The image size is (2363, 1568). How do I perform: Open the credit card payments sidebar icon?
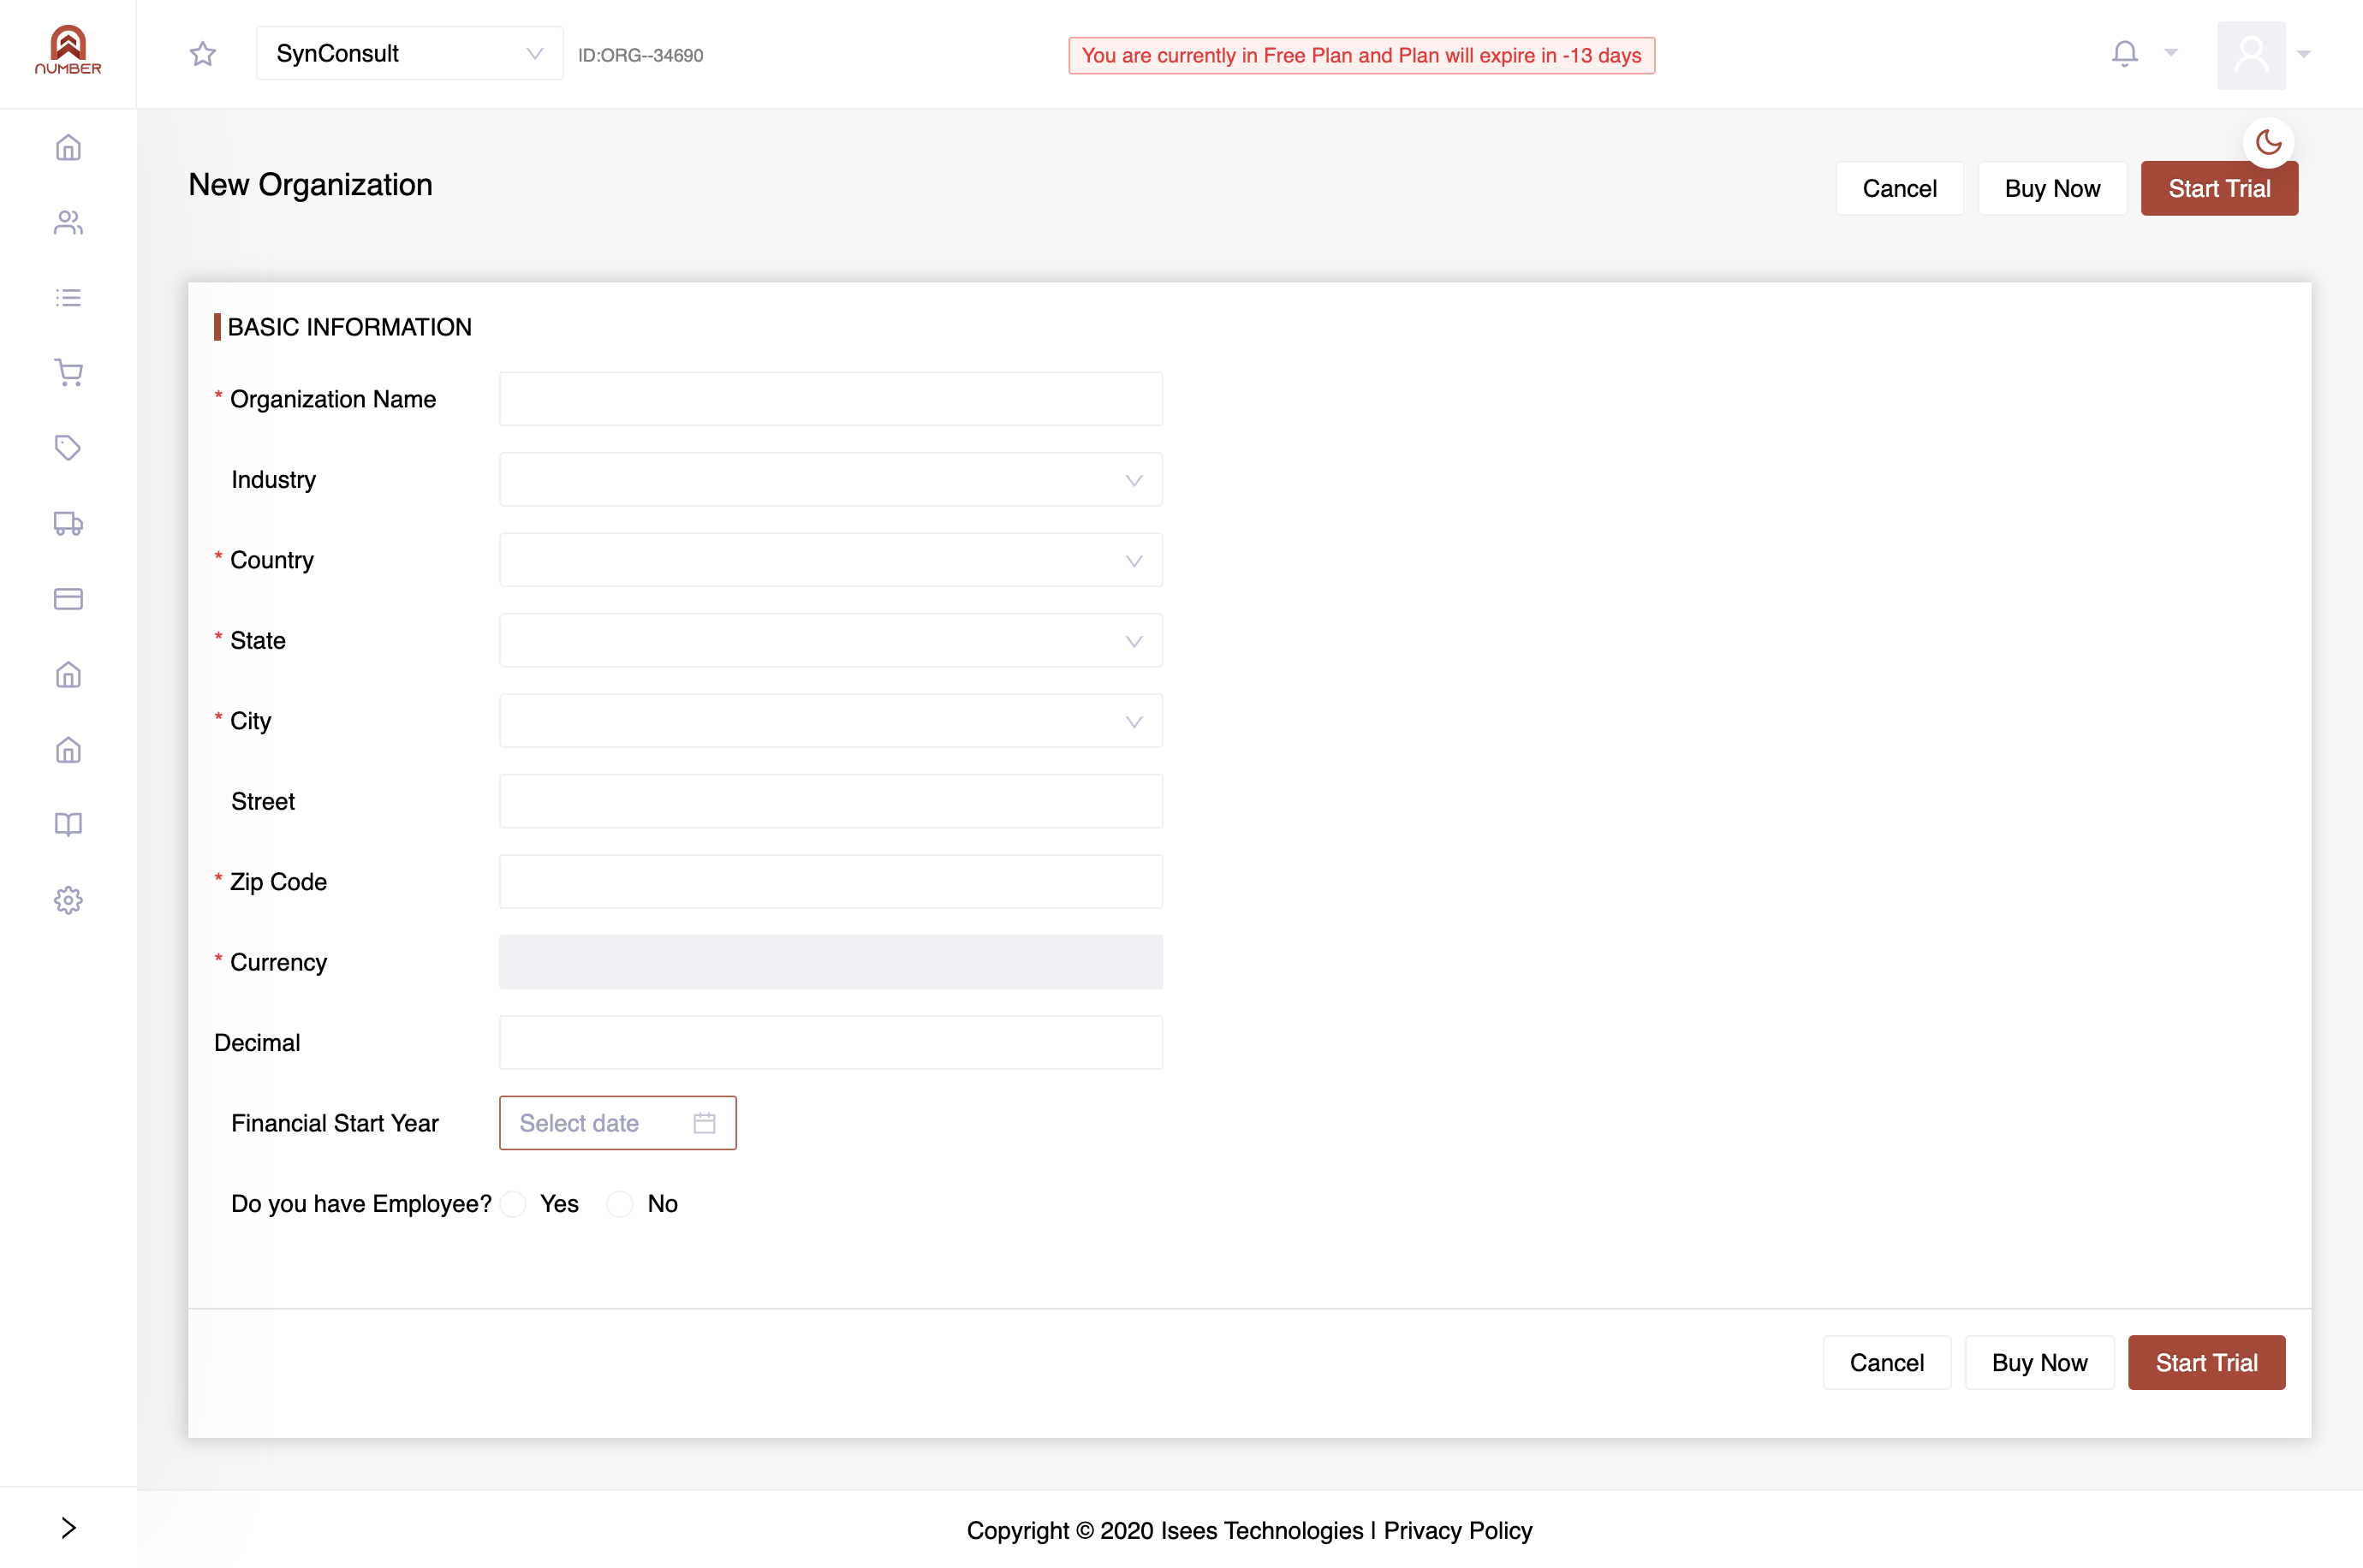pyautogui.click(x=68, y=599)
